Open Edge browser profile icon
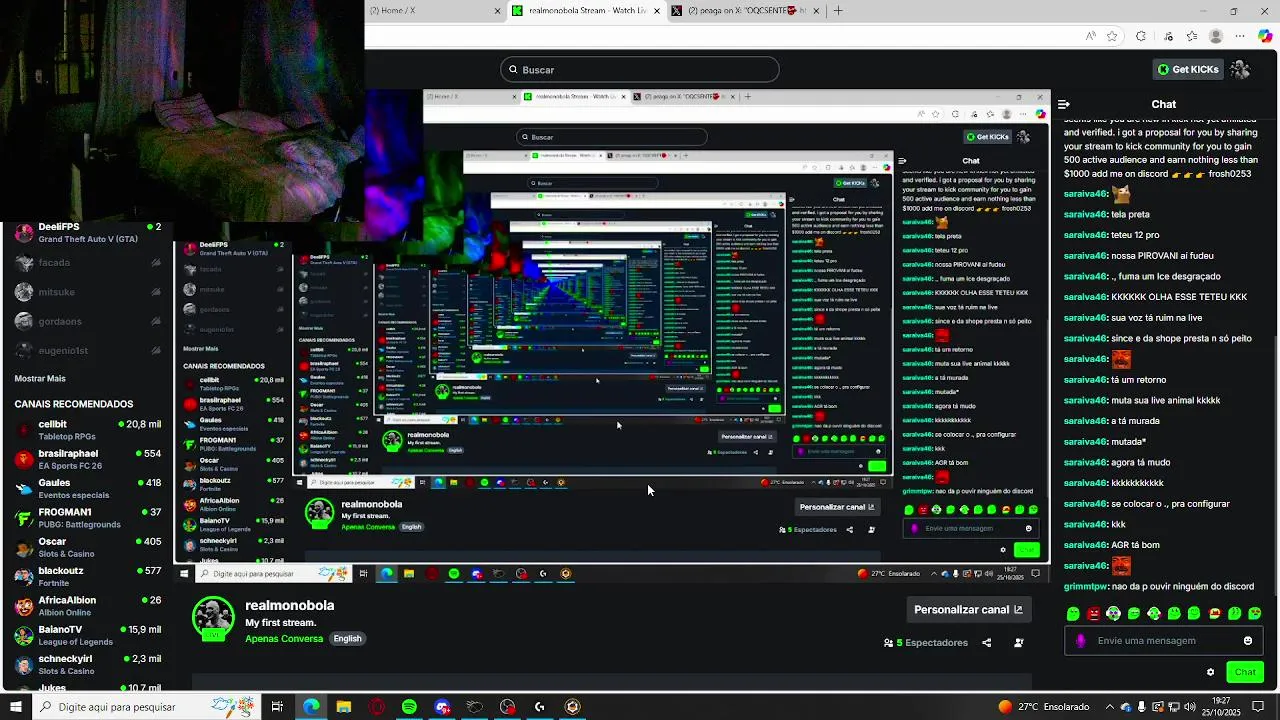Image resolution: width=1280 pixels, height=720 pixels. (x=1216, y=36)
